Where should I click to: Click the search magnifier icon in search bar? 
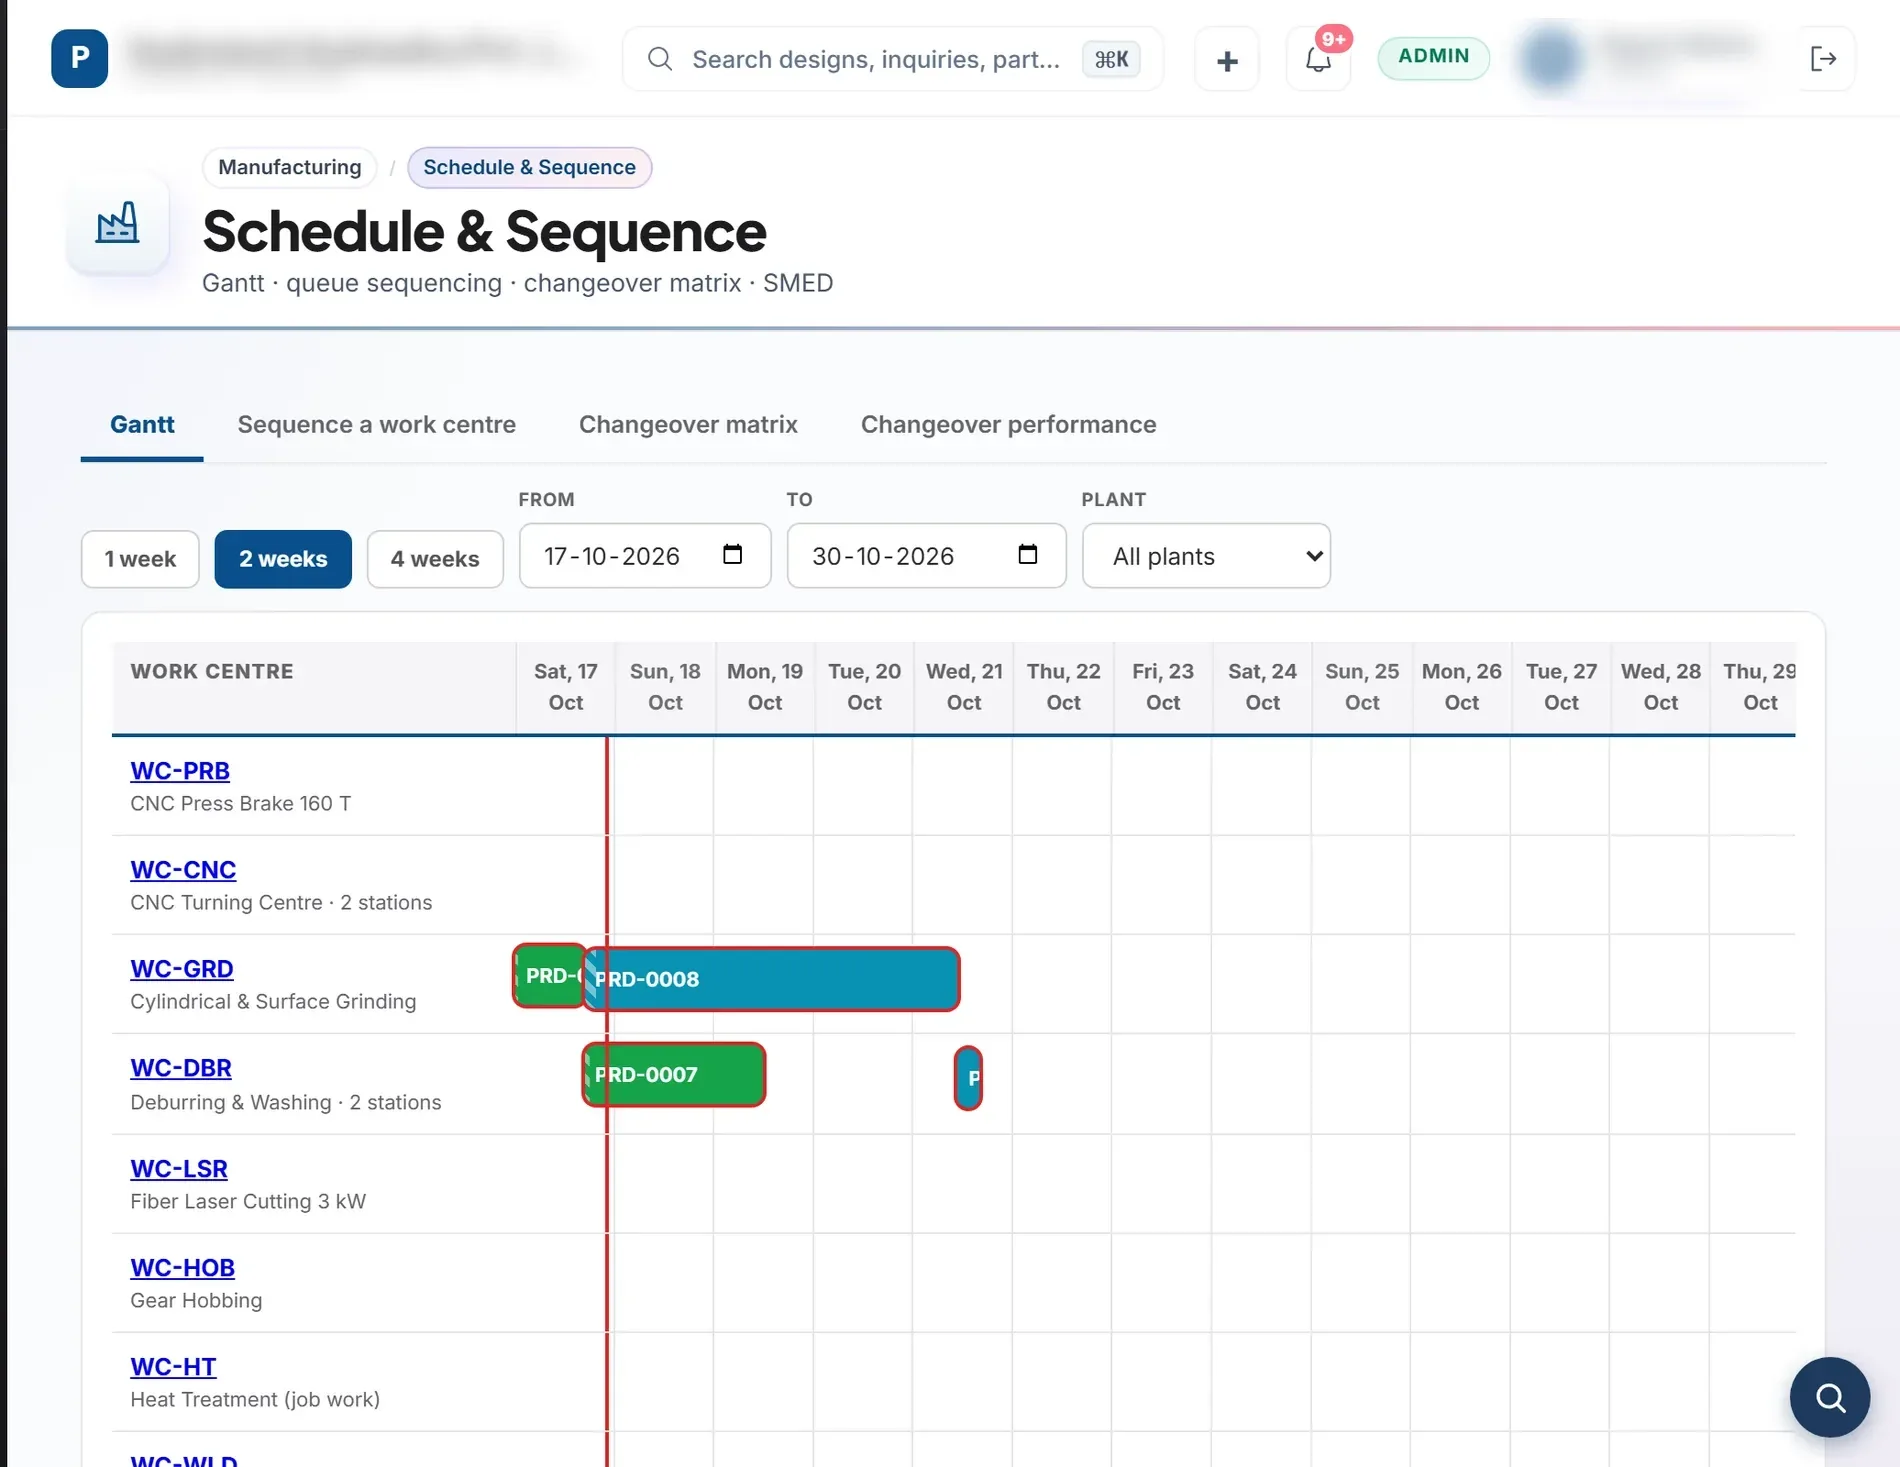pyautogui.click(x=660, y=59)
